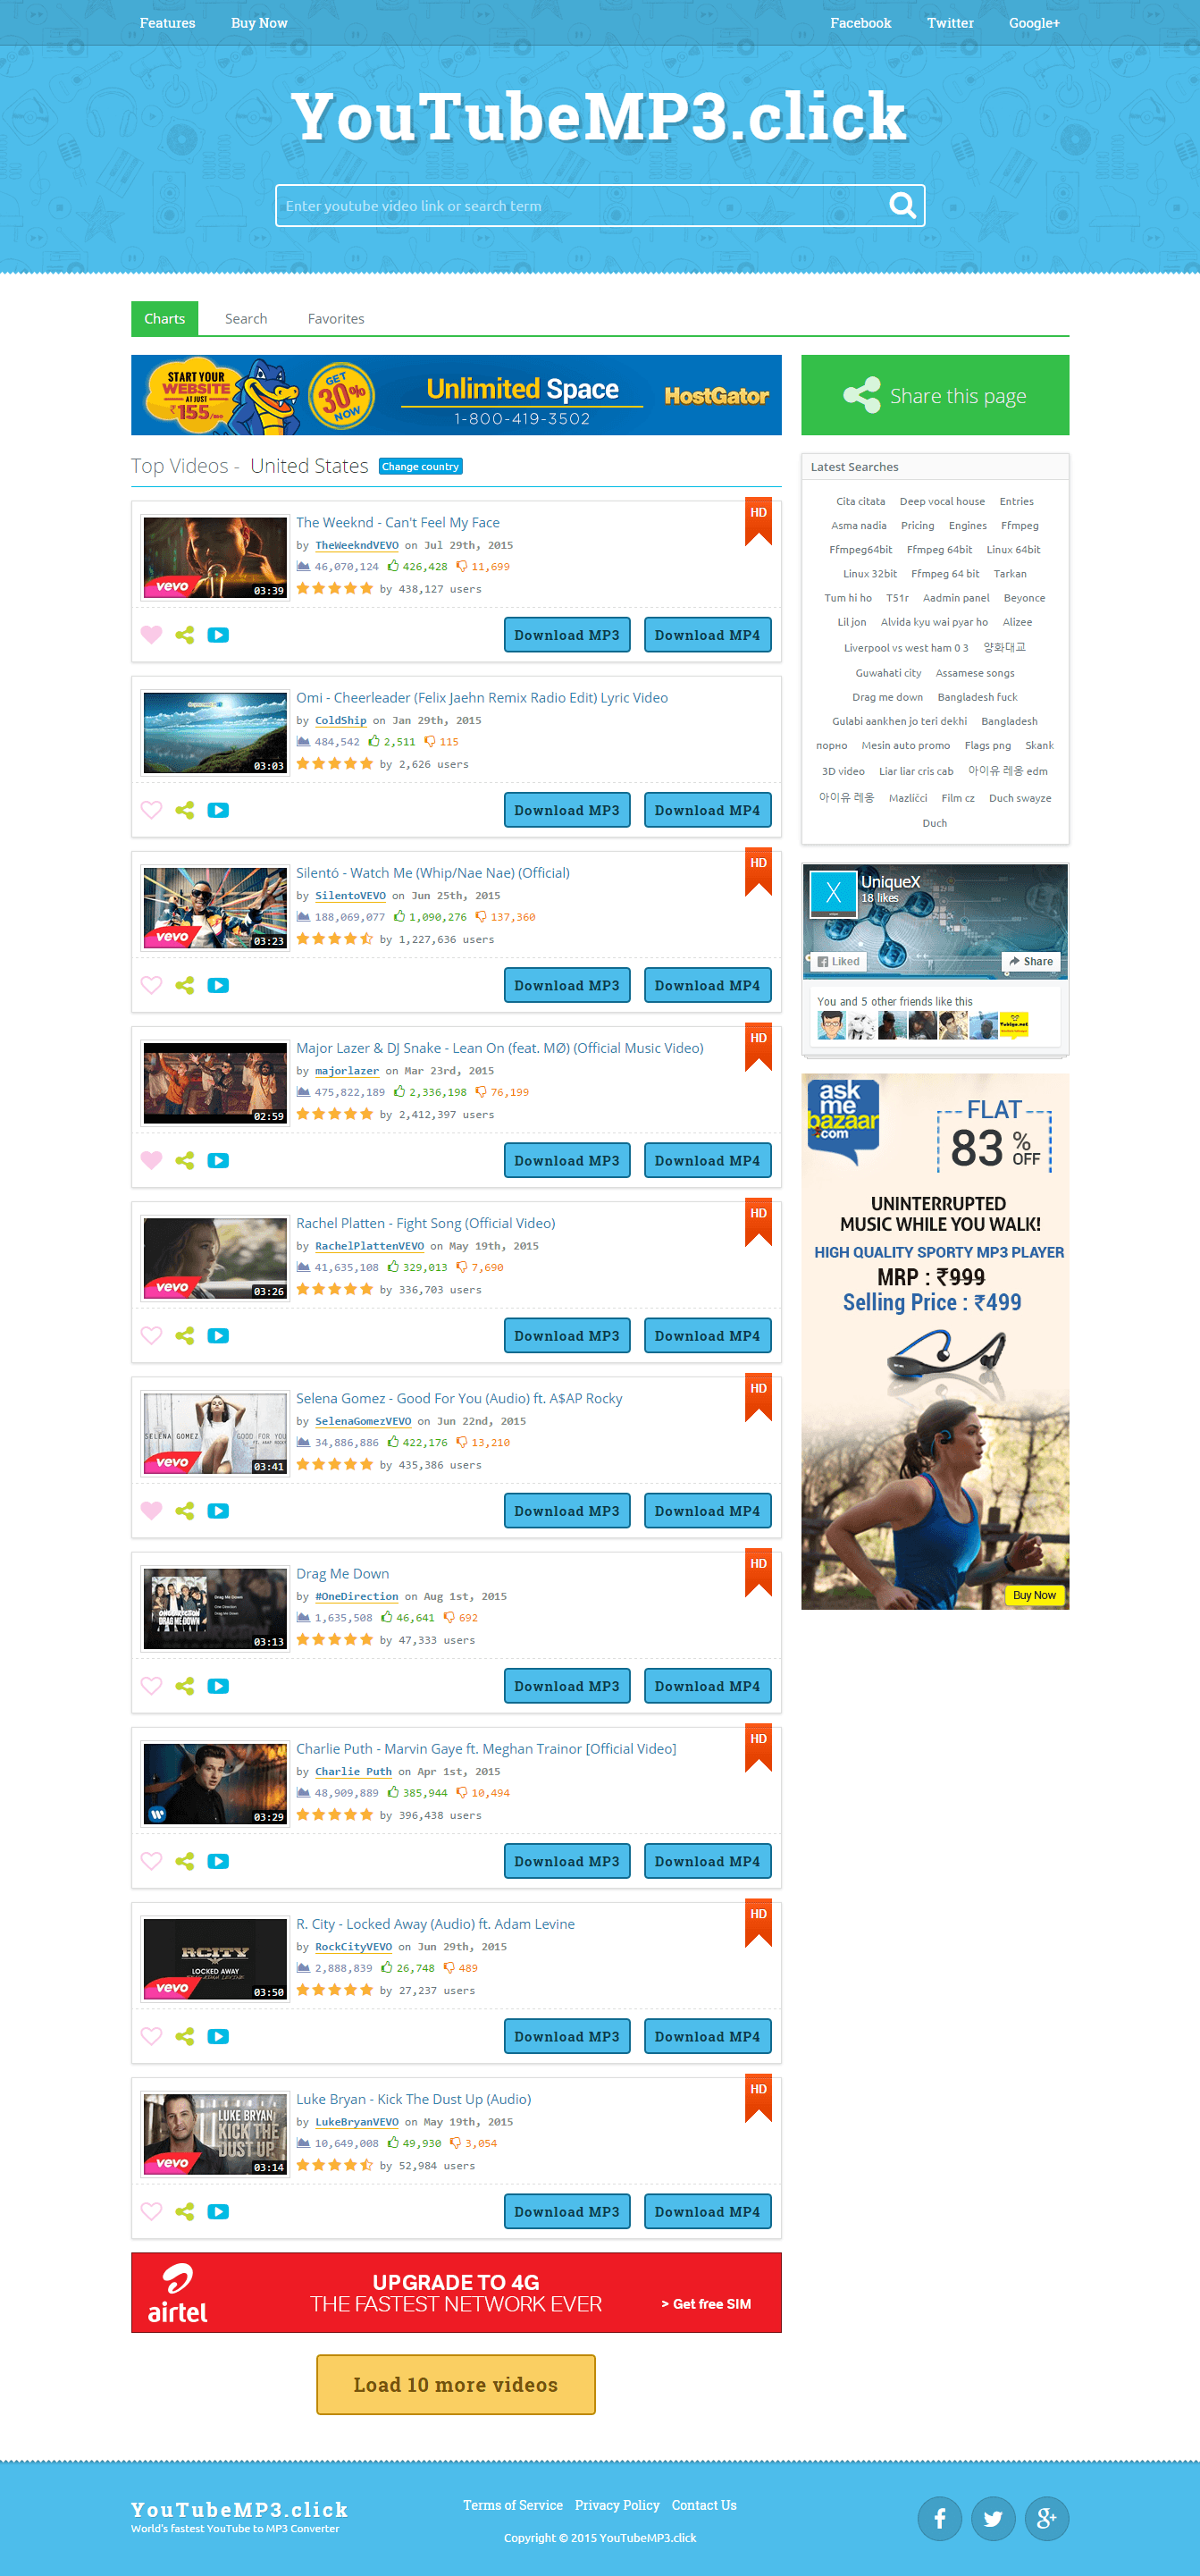Download MP4 of Luke Bryan song
This screenshot has height=2576, width=1200.
pos(707,2211)
